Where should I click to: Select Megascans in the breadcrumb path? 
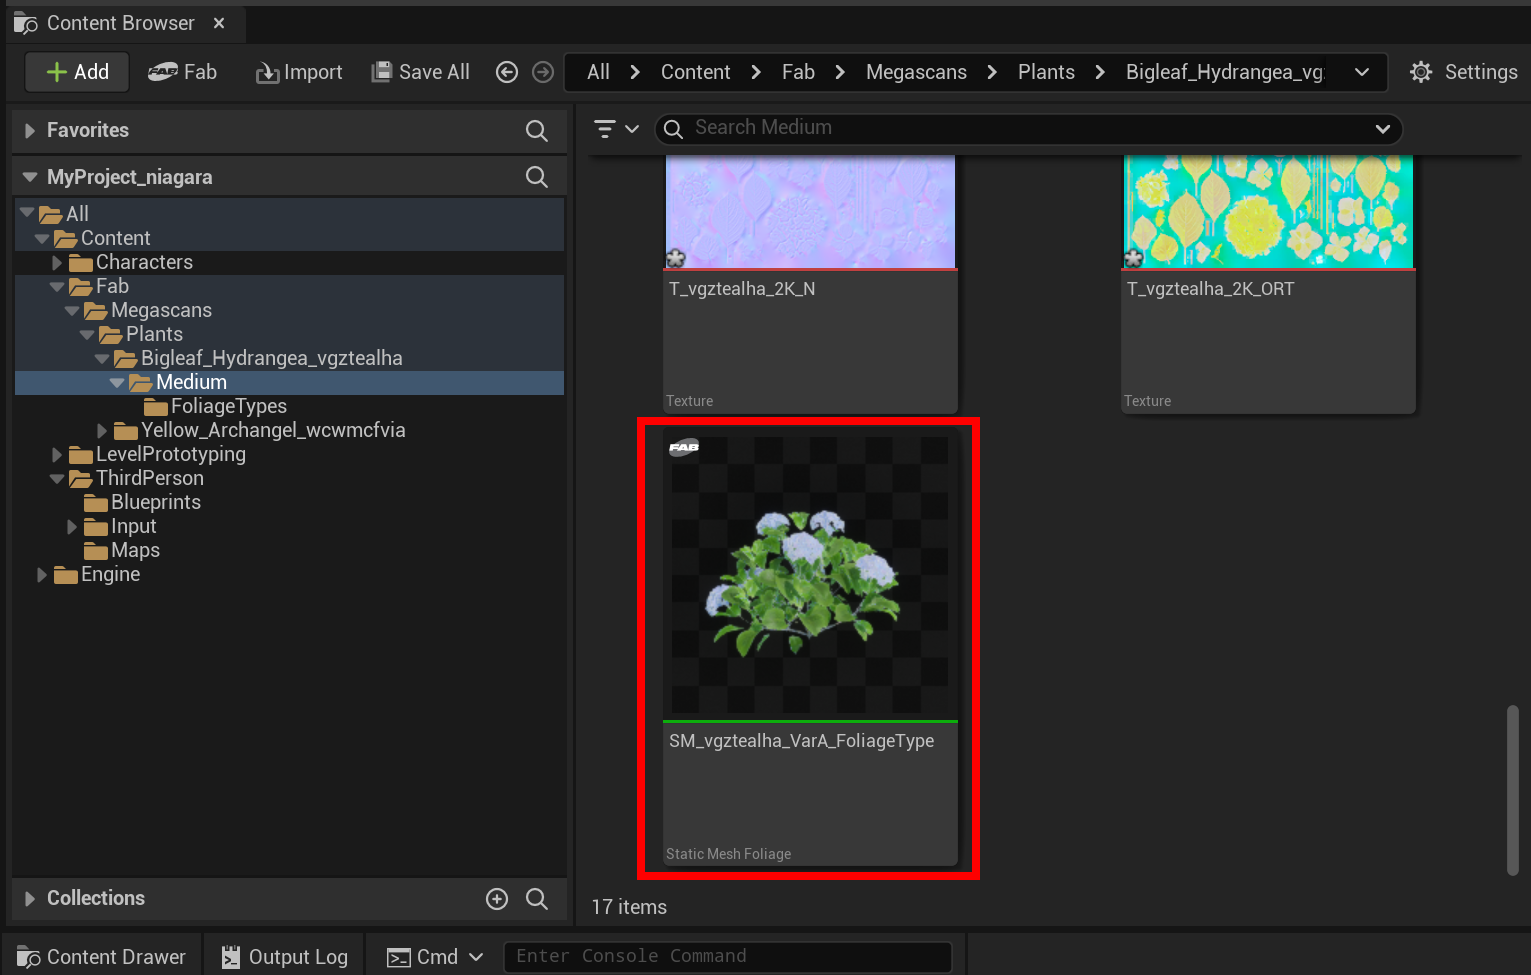(916, 72)
